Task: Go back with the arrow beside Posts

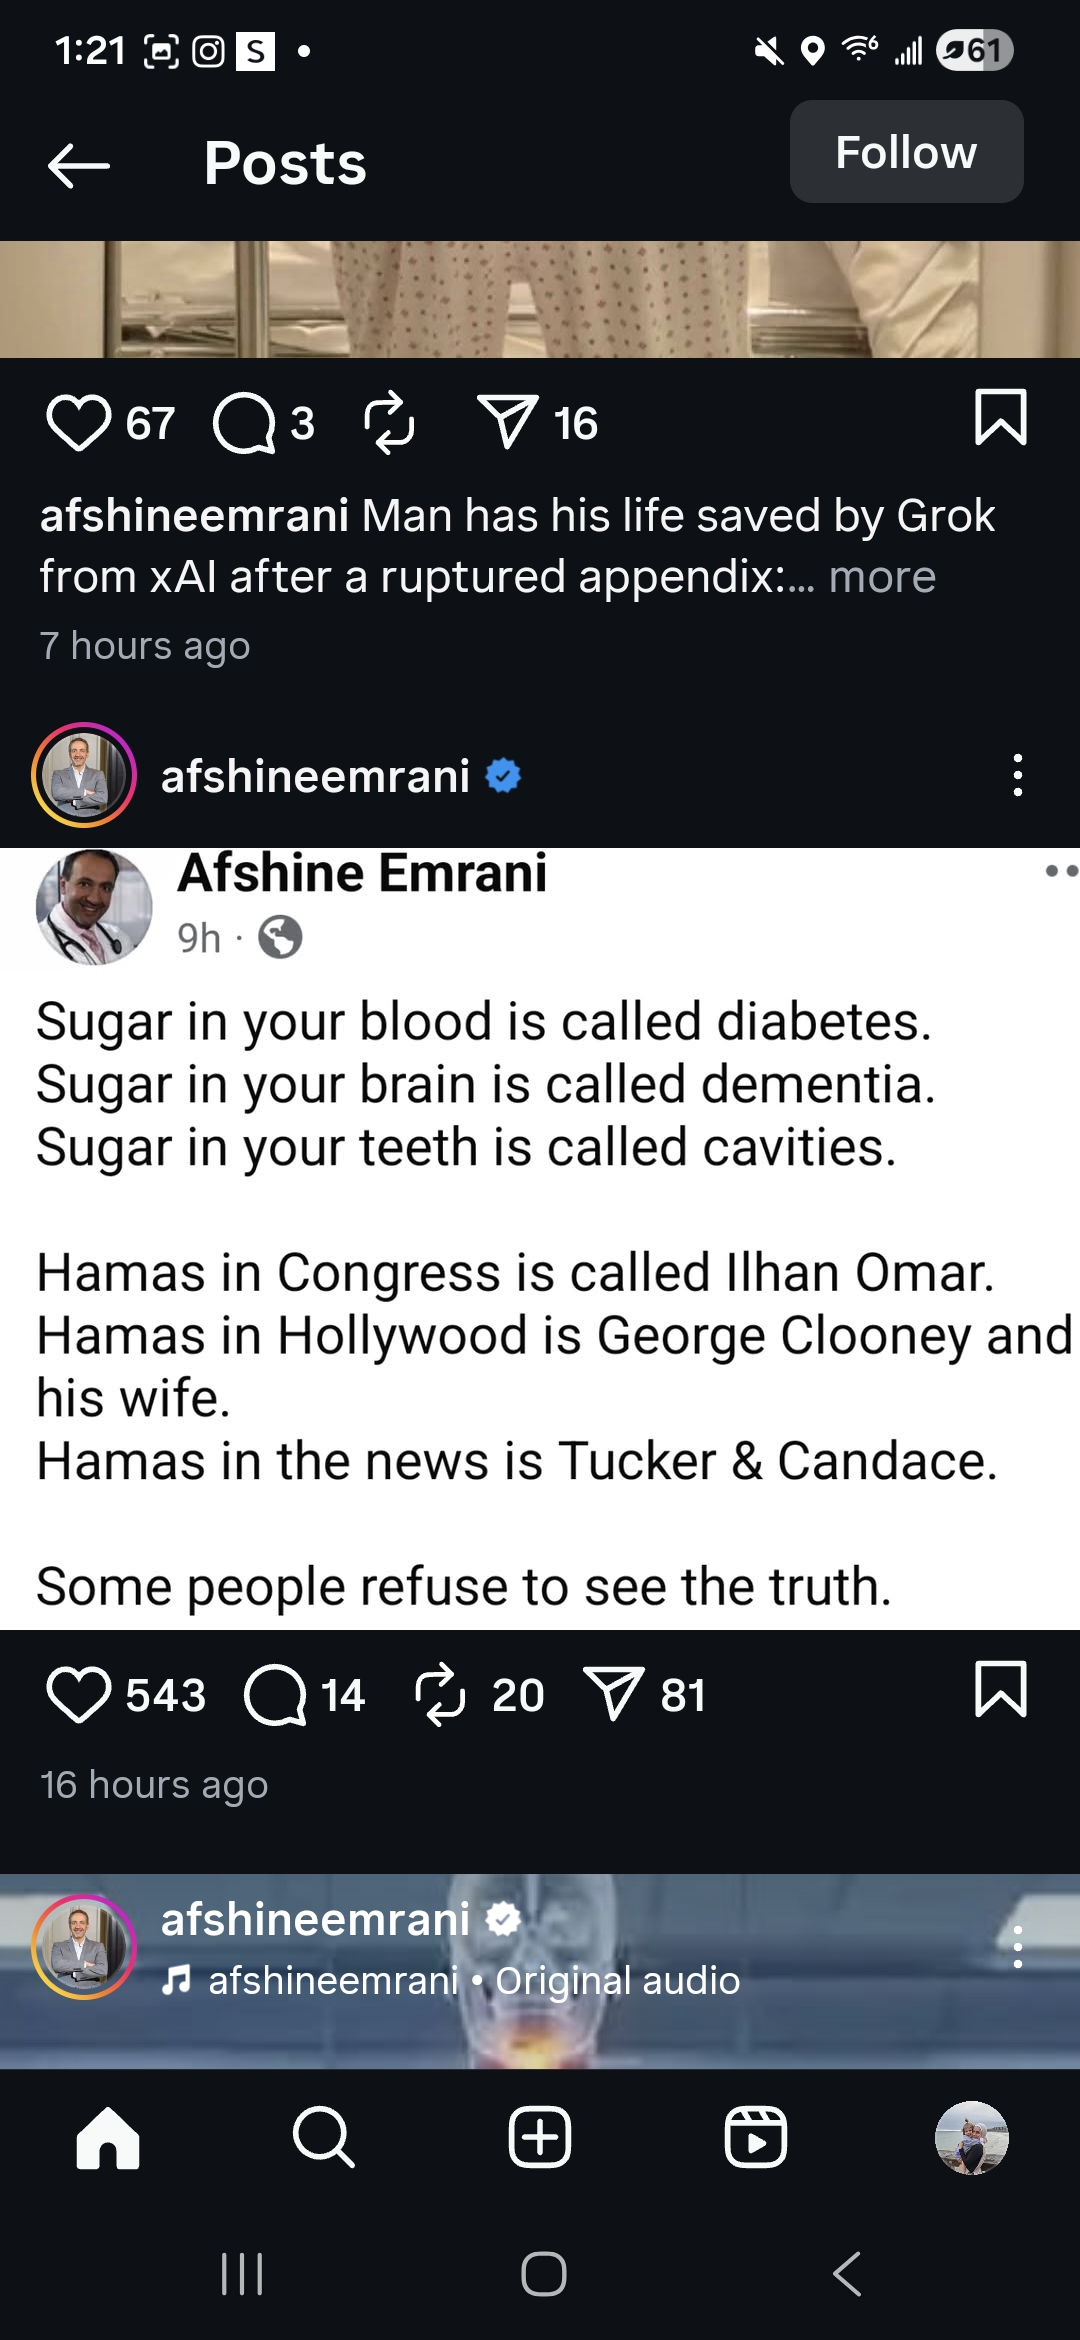Action: pos(79,165)
